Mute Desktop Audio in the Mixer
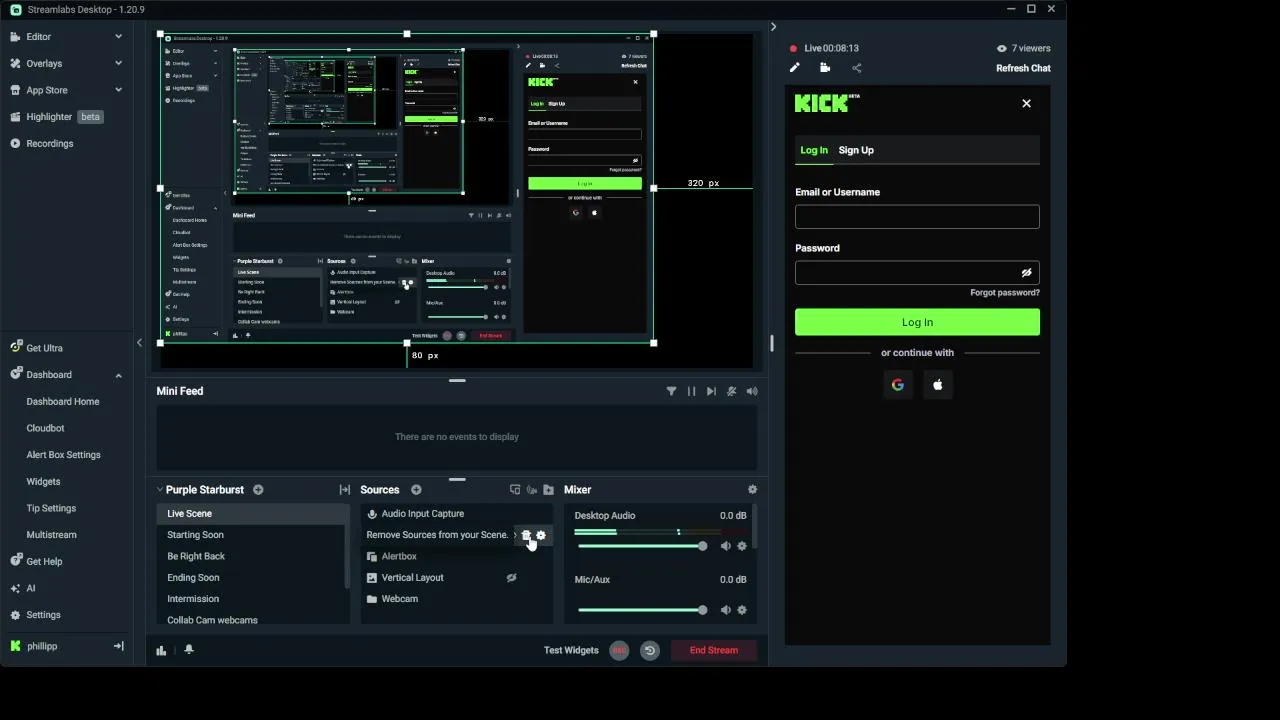The image size is (1280, 720). click(x=726, y=546)
